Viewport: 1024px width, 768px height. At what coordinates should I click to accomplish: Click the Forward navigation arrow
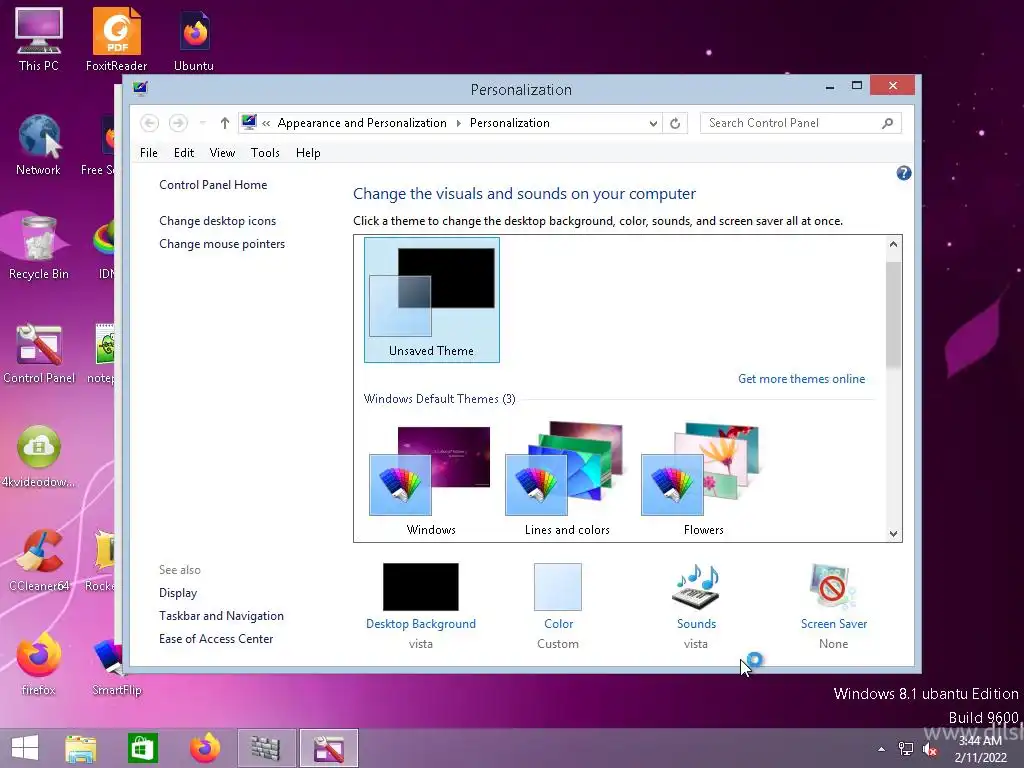pyautogui.click(x=178, y=123)
